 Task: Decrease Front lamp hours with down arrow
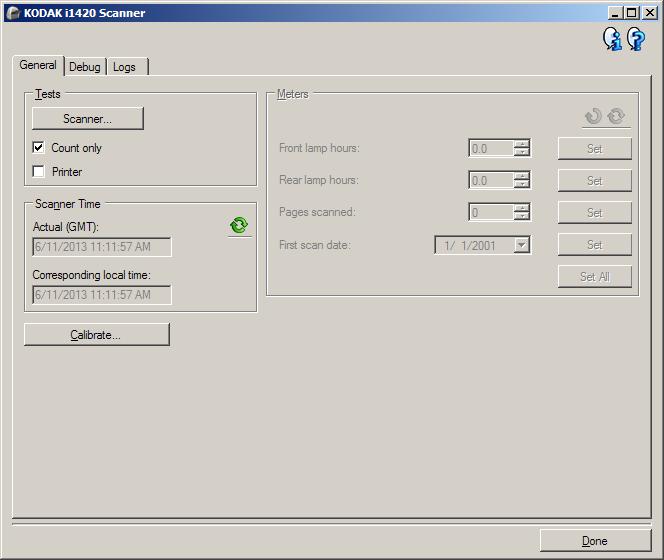point(522,152)
